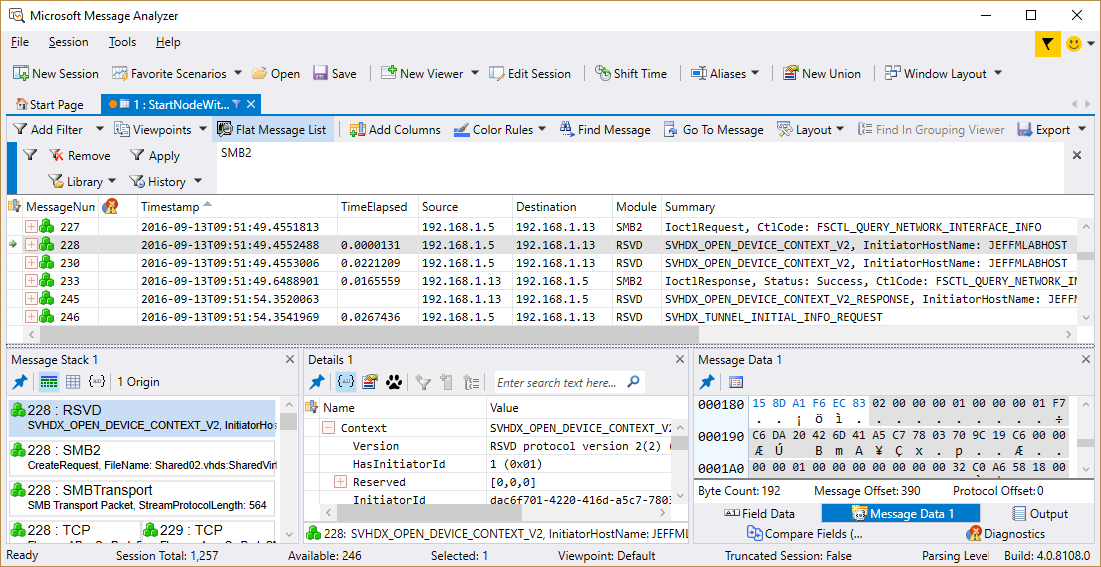The width and height of the screenshot is (1101, 567).
Task: Open the Help menu
Action: [168, 42]
